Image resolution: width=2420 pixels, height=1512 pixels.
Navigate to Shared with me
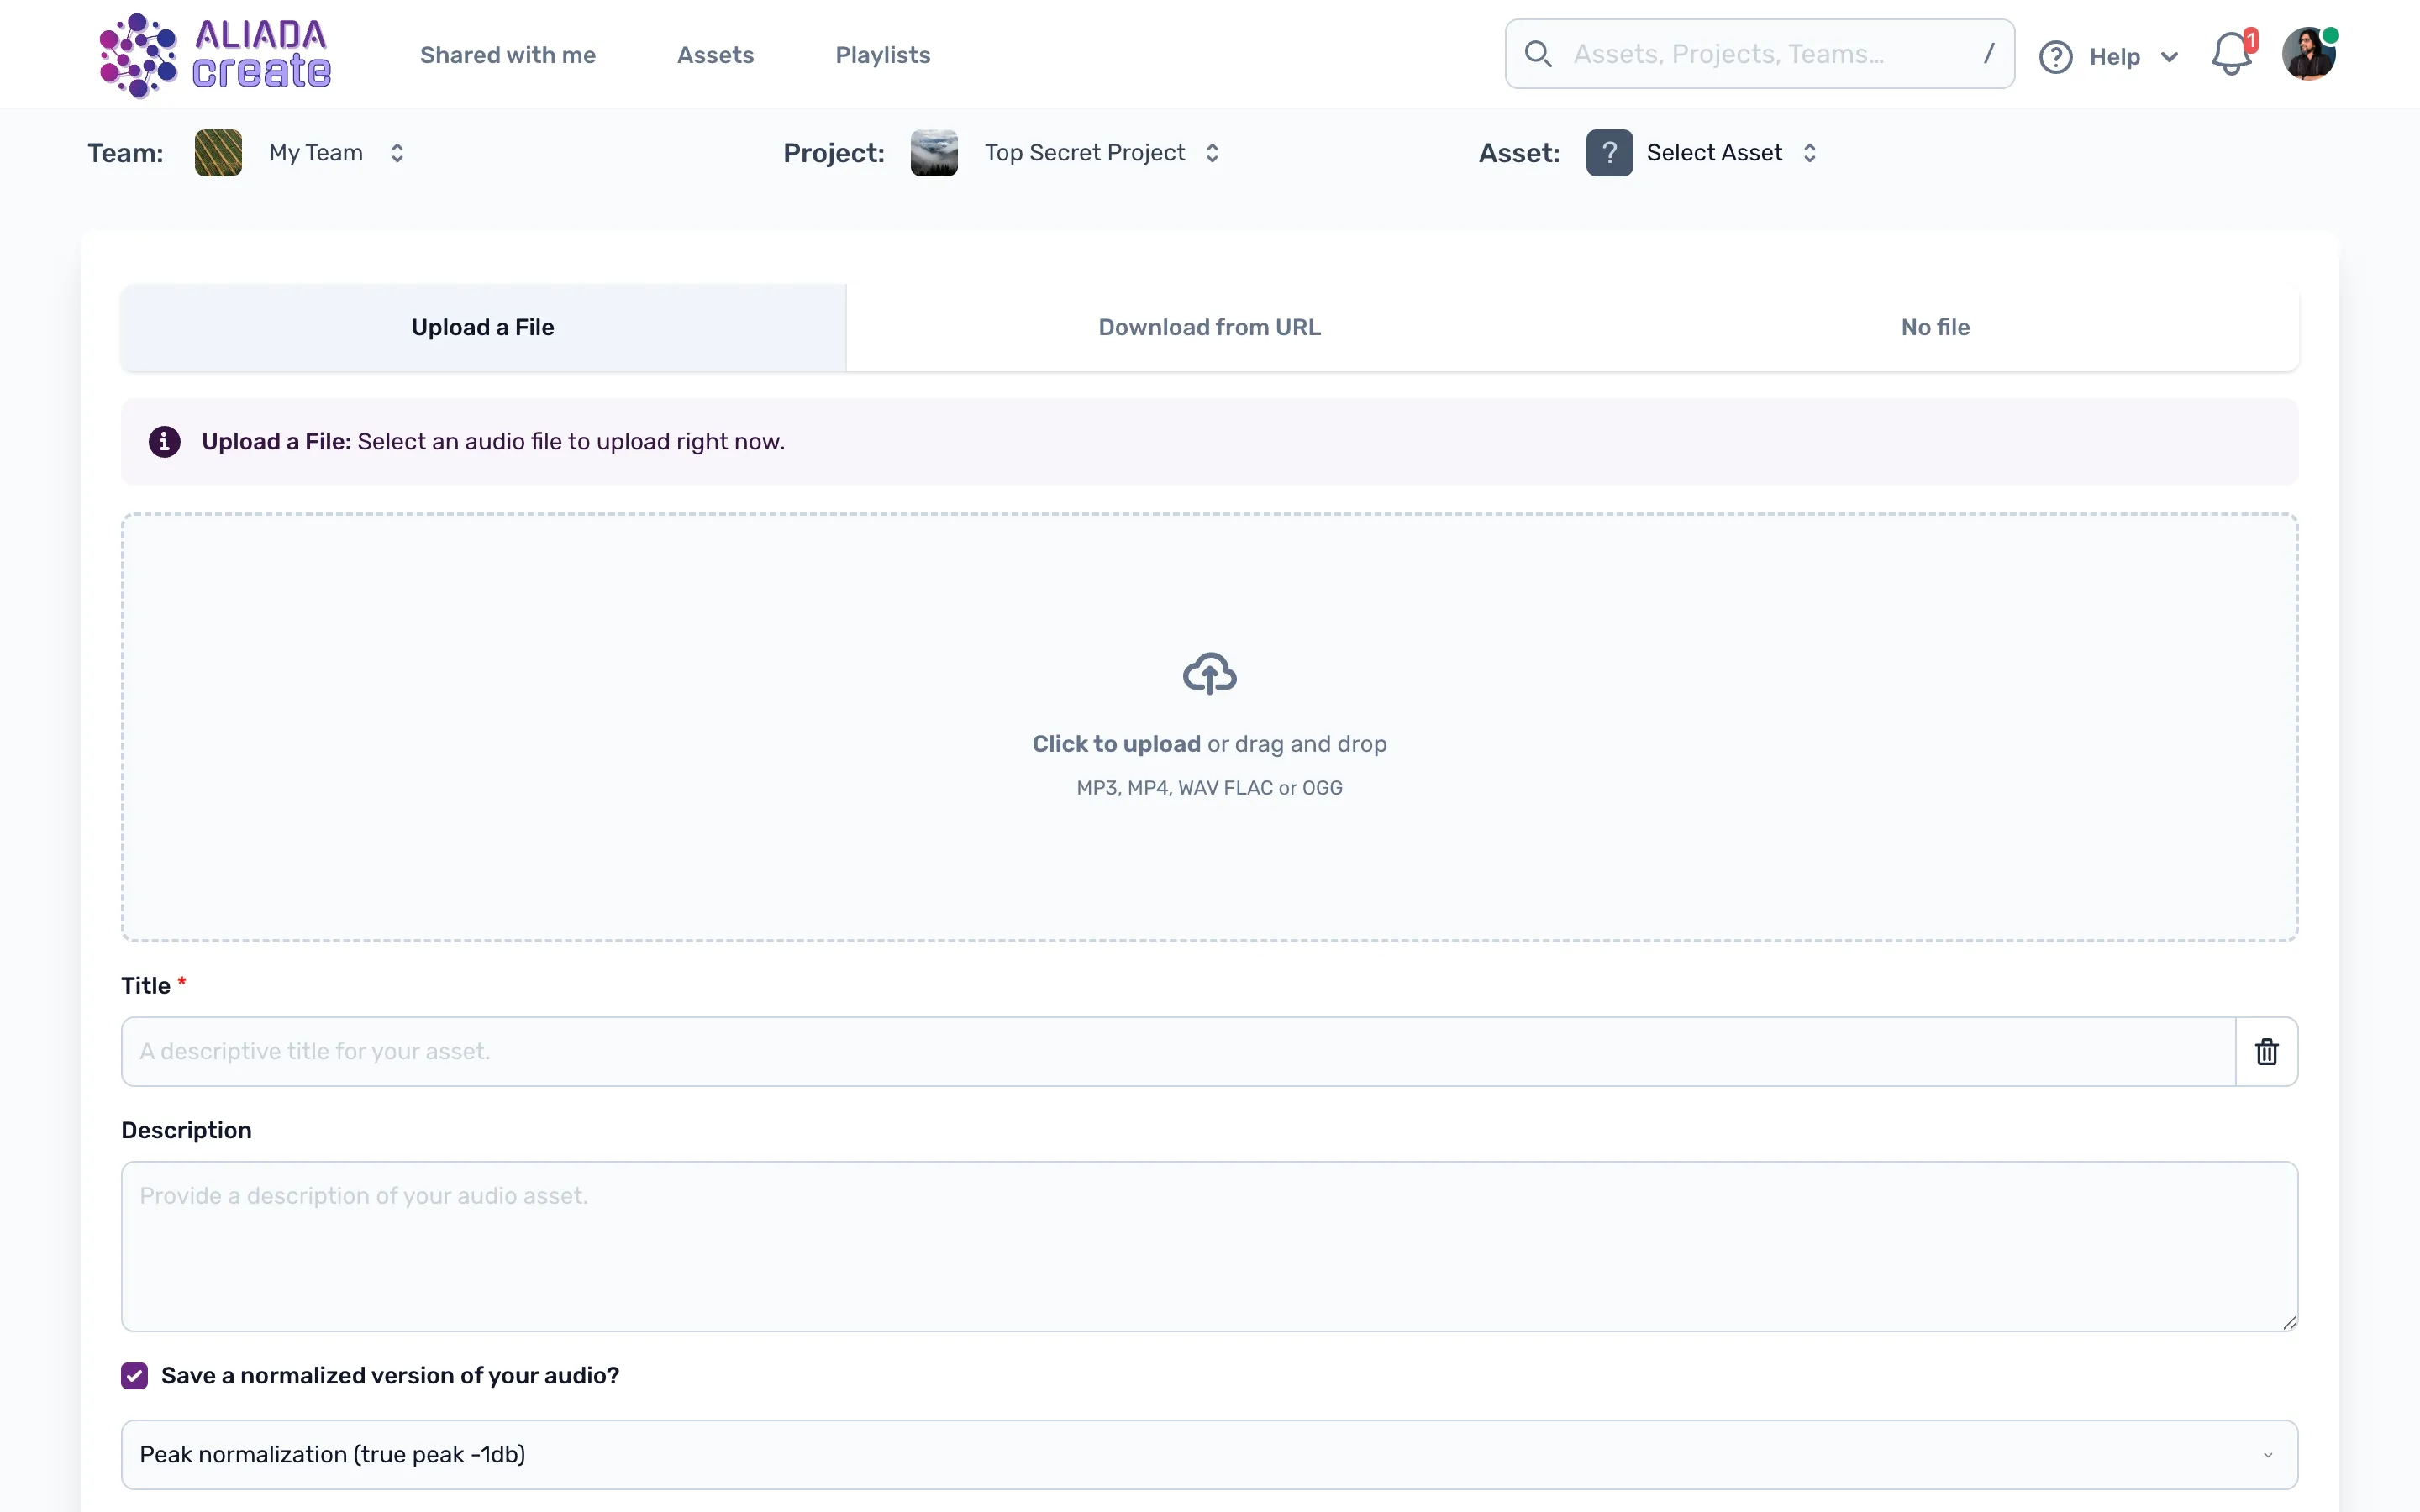click(x=508, y=55)
